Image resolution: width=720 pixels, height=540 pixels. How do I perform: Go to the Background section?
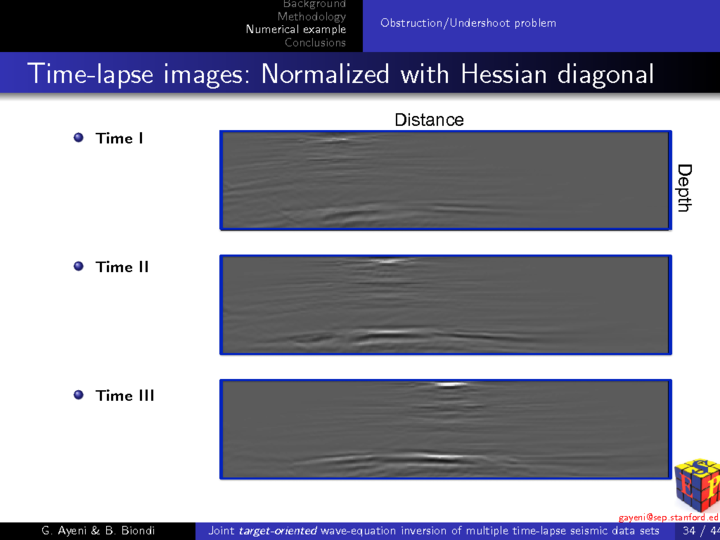pos(313,5)
